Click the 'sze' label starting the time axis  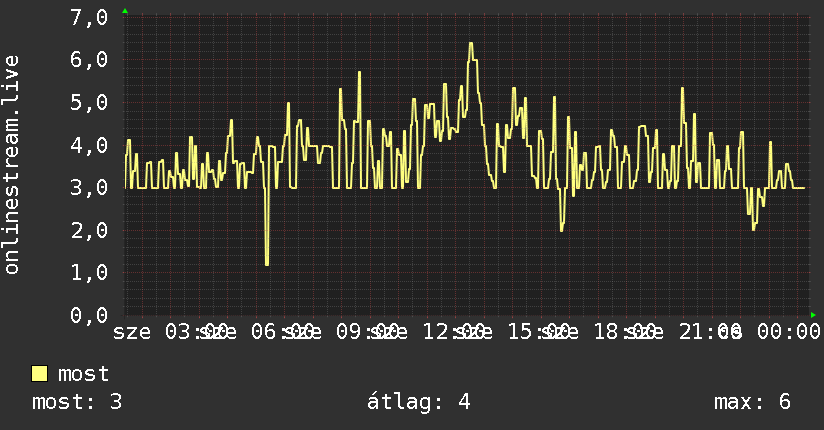132,332
